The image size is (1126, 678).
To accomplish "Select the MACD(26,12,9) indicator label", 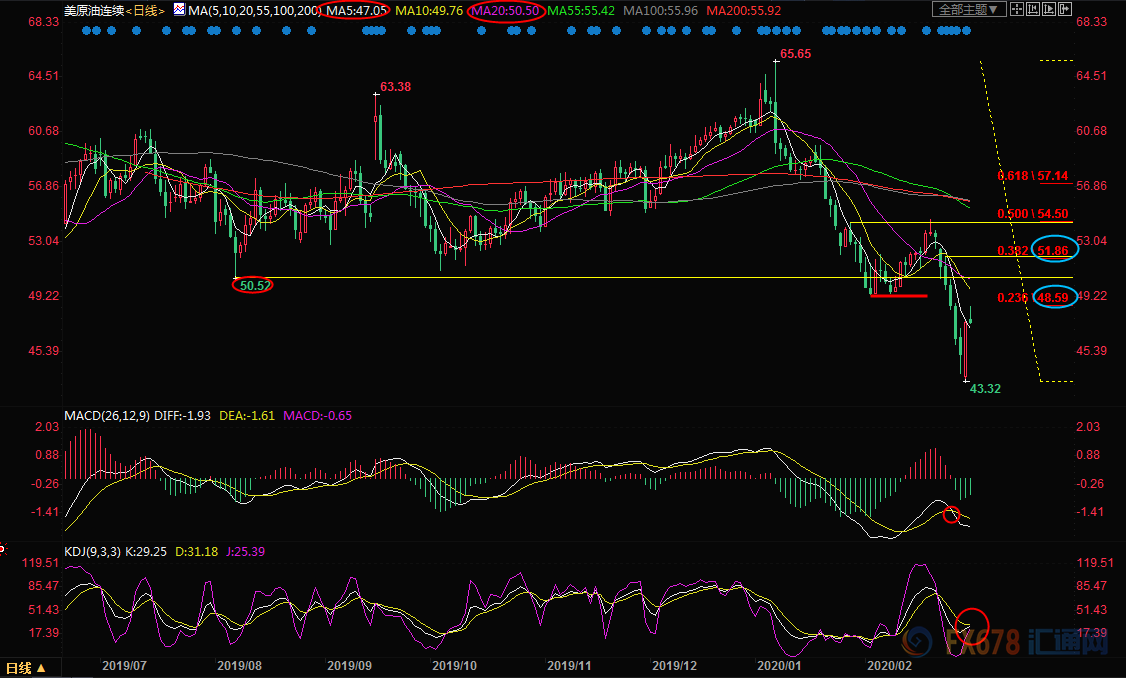I will click(x=107, y=416).
